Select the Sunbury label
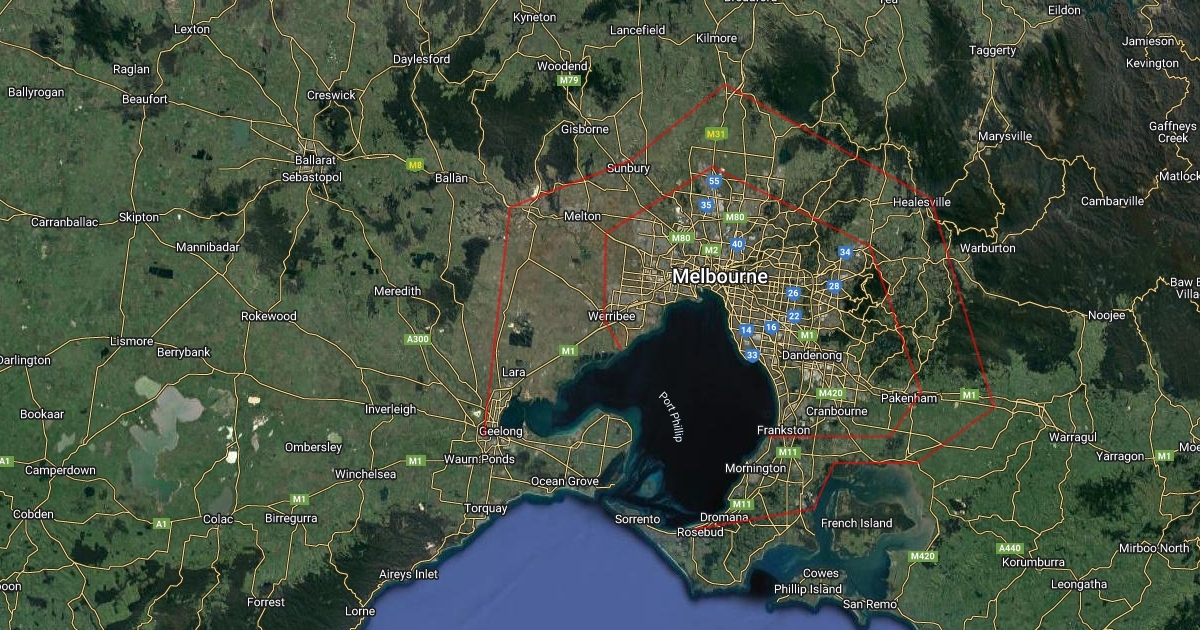Screen dimensions: 1200x630 point(629,168)
